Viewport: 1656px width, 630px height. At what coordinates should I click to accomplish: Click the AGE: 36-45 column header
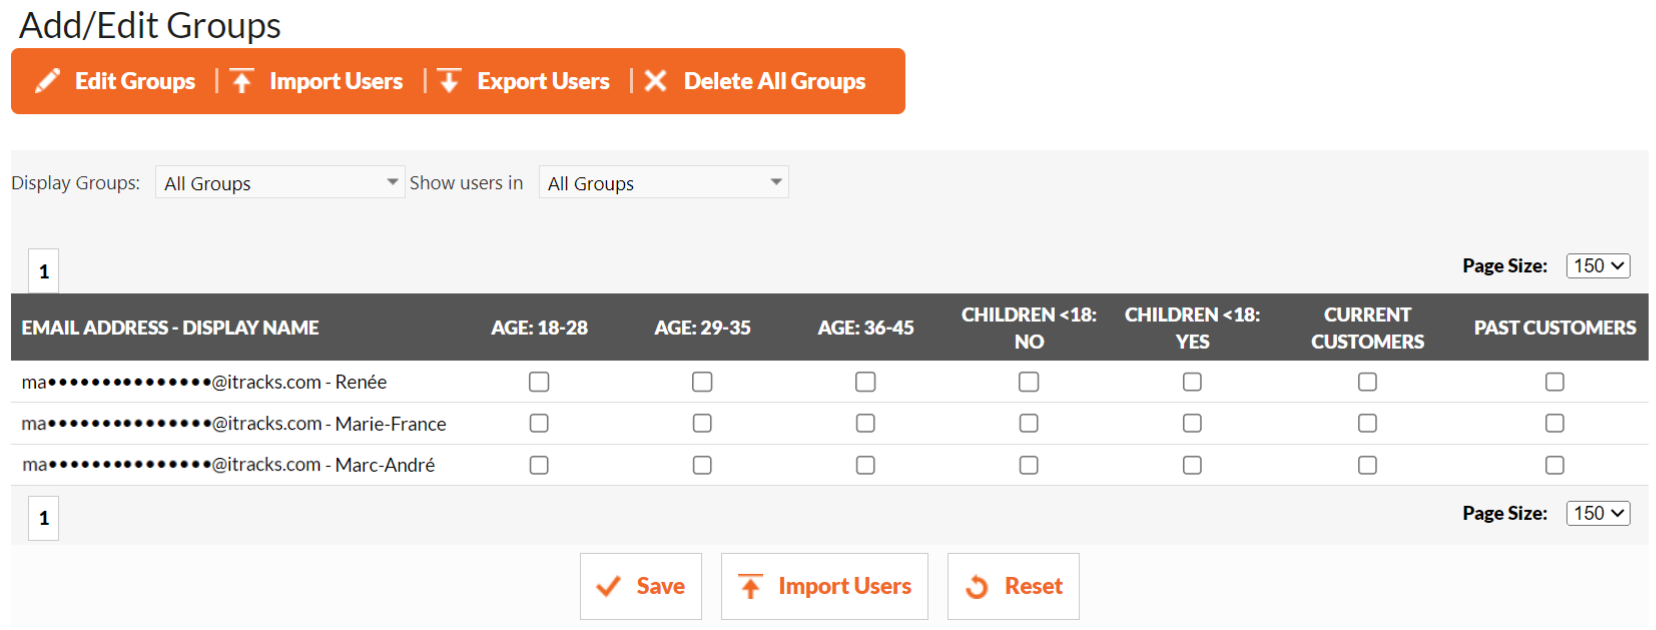(866, 328)
